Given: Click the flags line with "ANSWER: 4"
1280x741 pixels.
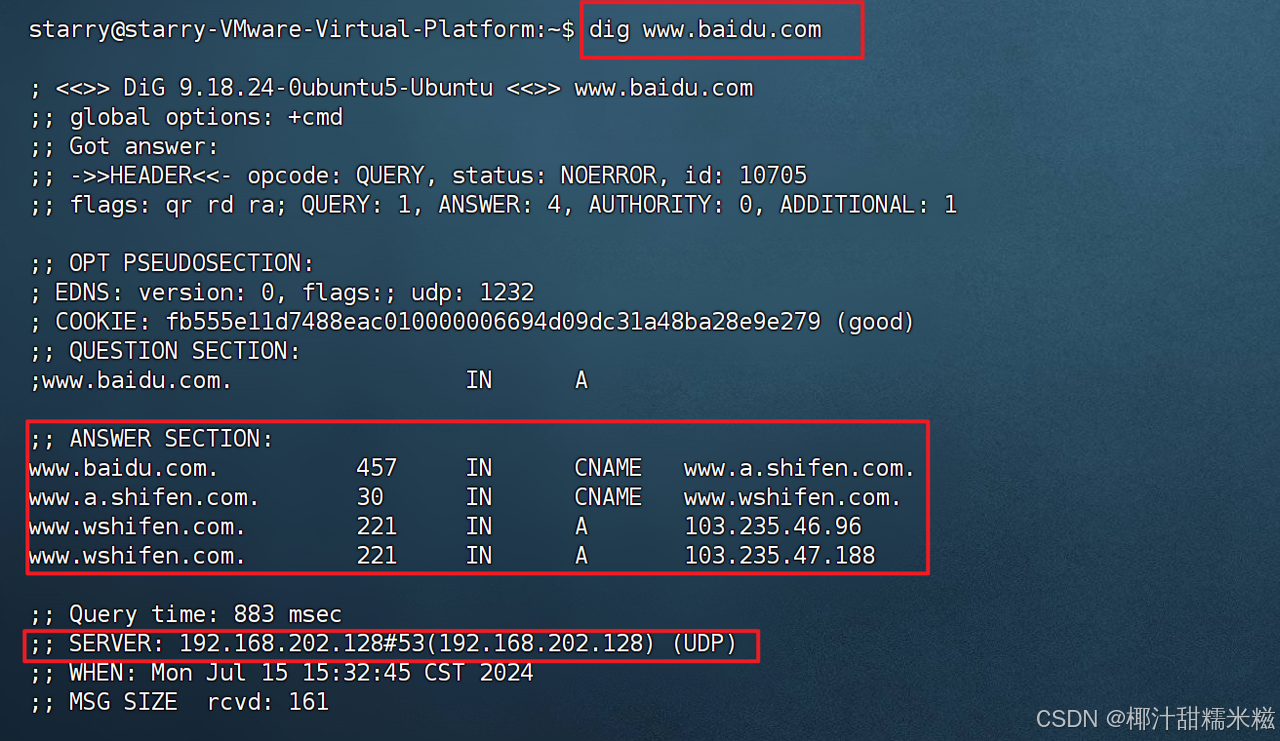Looking at the screenshot, I should click(493, 205).
